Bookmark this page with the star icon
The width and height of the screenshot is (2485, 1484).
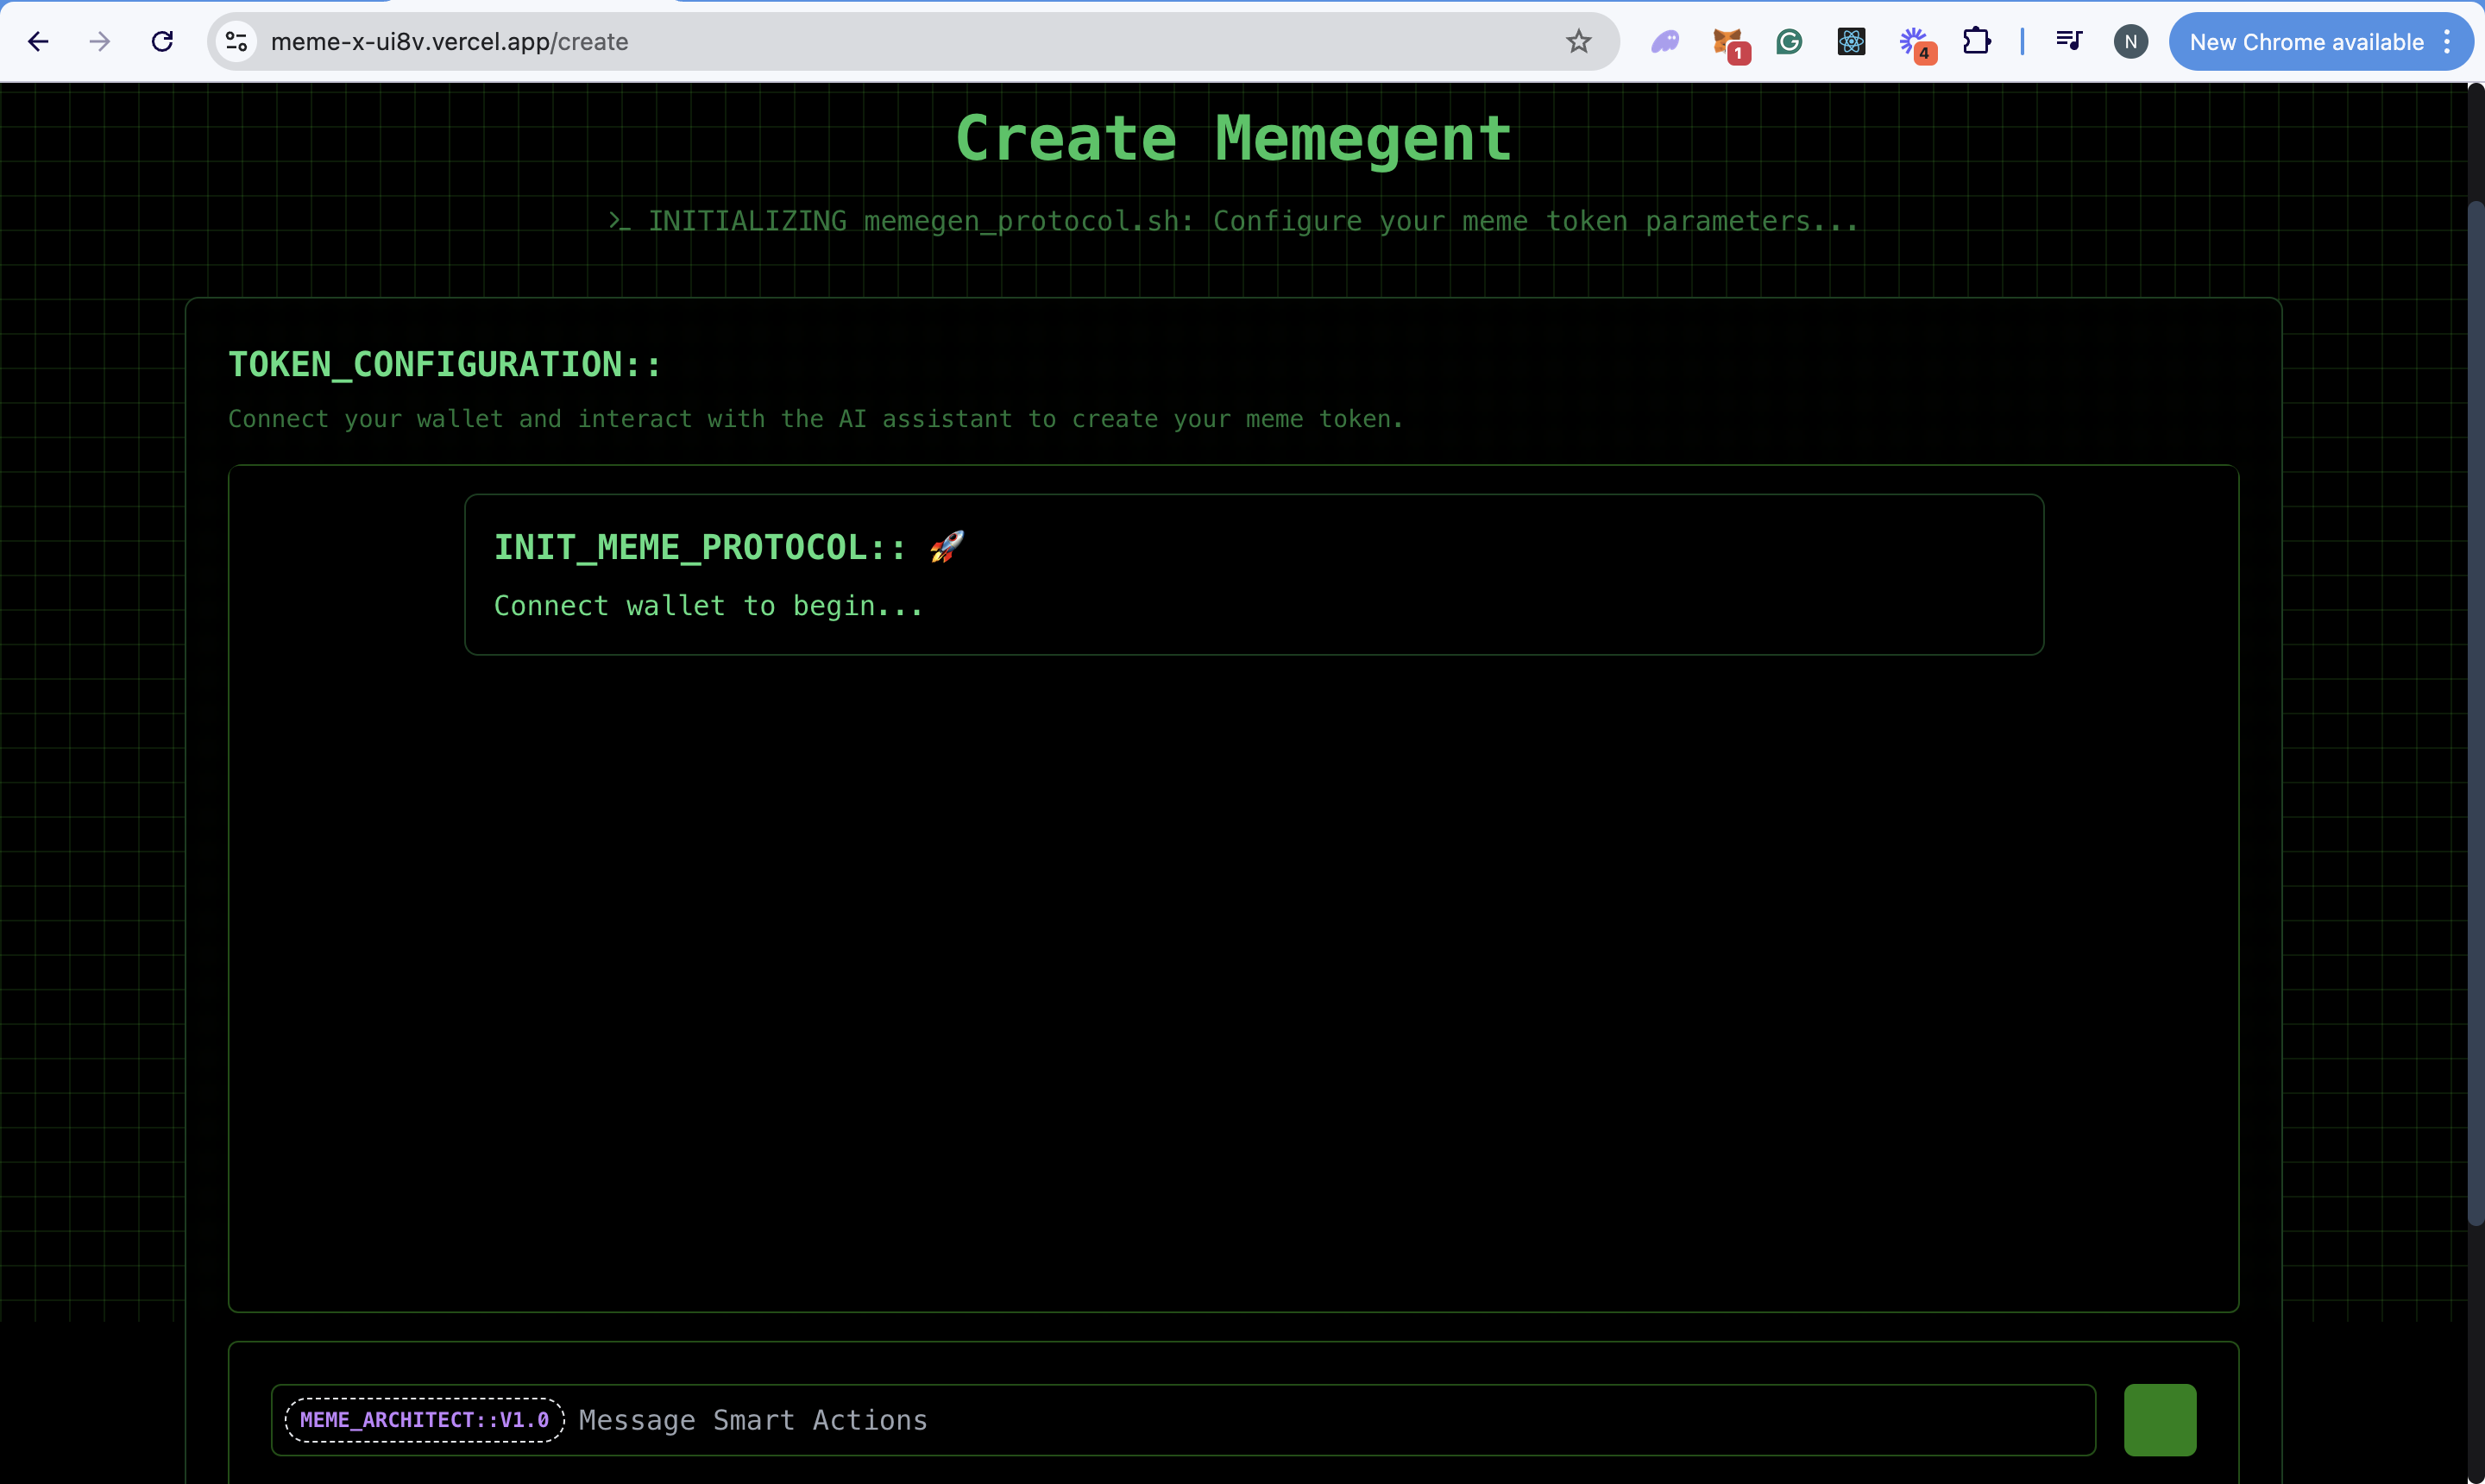(1578, 42)
